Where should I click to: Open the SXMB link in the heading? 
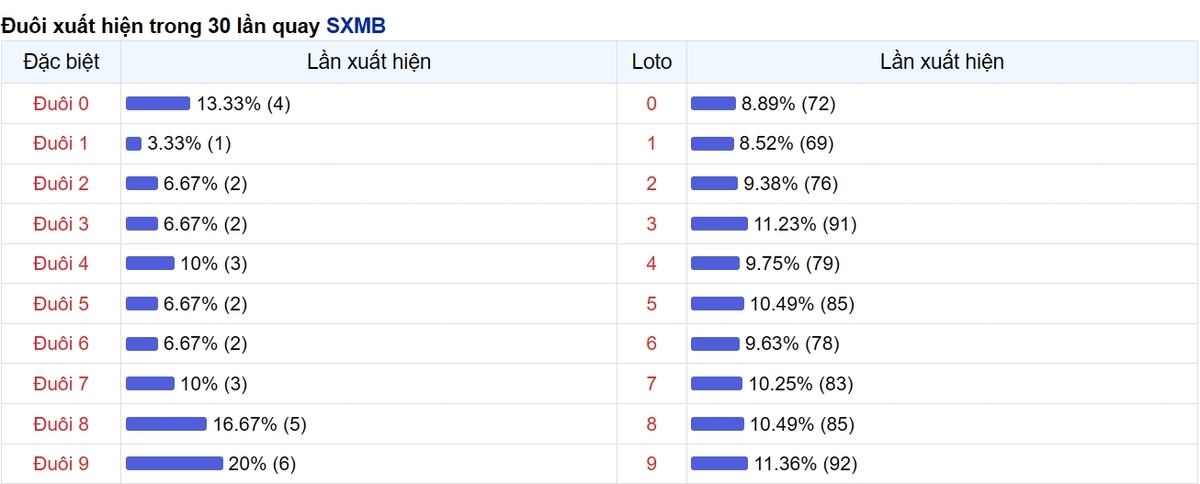[x=356, y=25]
